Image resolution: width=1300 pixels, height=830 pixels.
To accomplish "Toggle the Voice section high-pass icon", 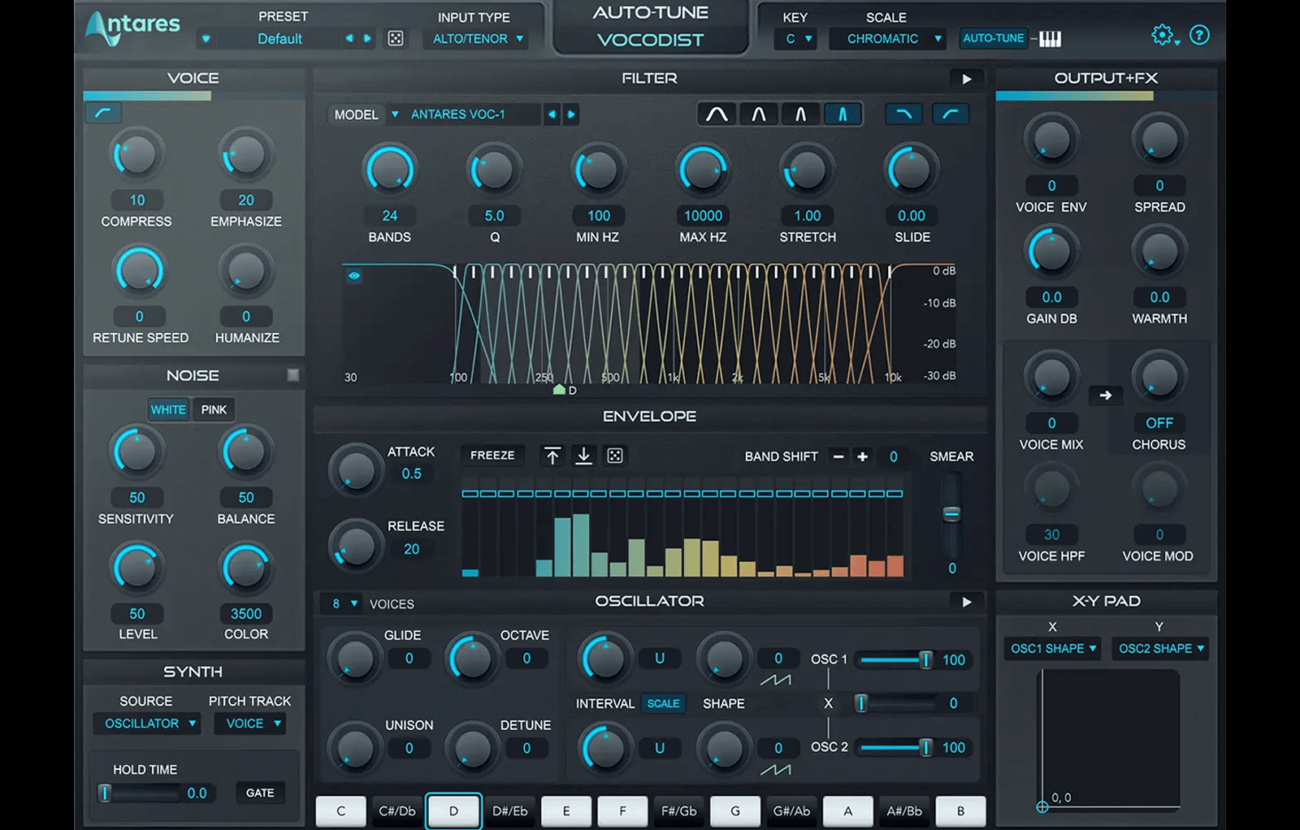I will [103, 113].
